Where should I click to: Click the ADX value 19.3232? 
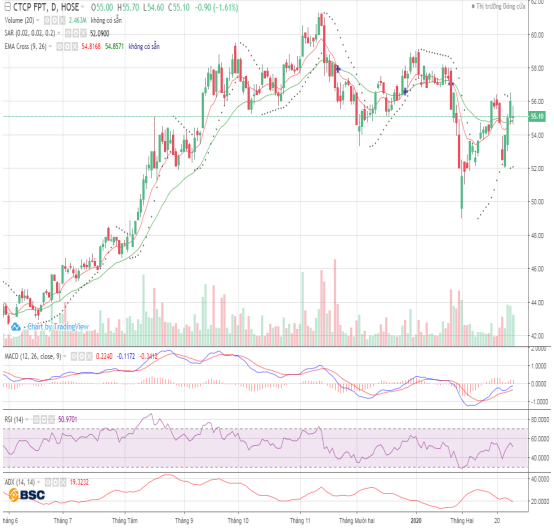pos(79,482)
